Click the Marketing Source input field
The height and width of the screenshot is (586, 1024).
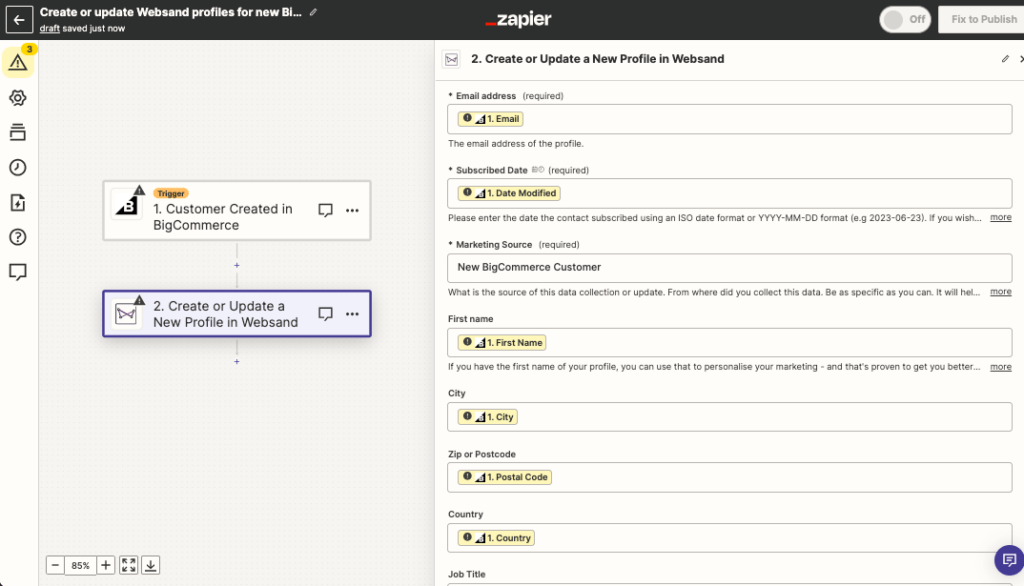(729, 268)
